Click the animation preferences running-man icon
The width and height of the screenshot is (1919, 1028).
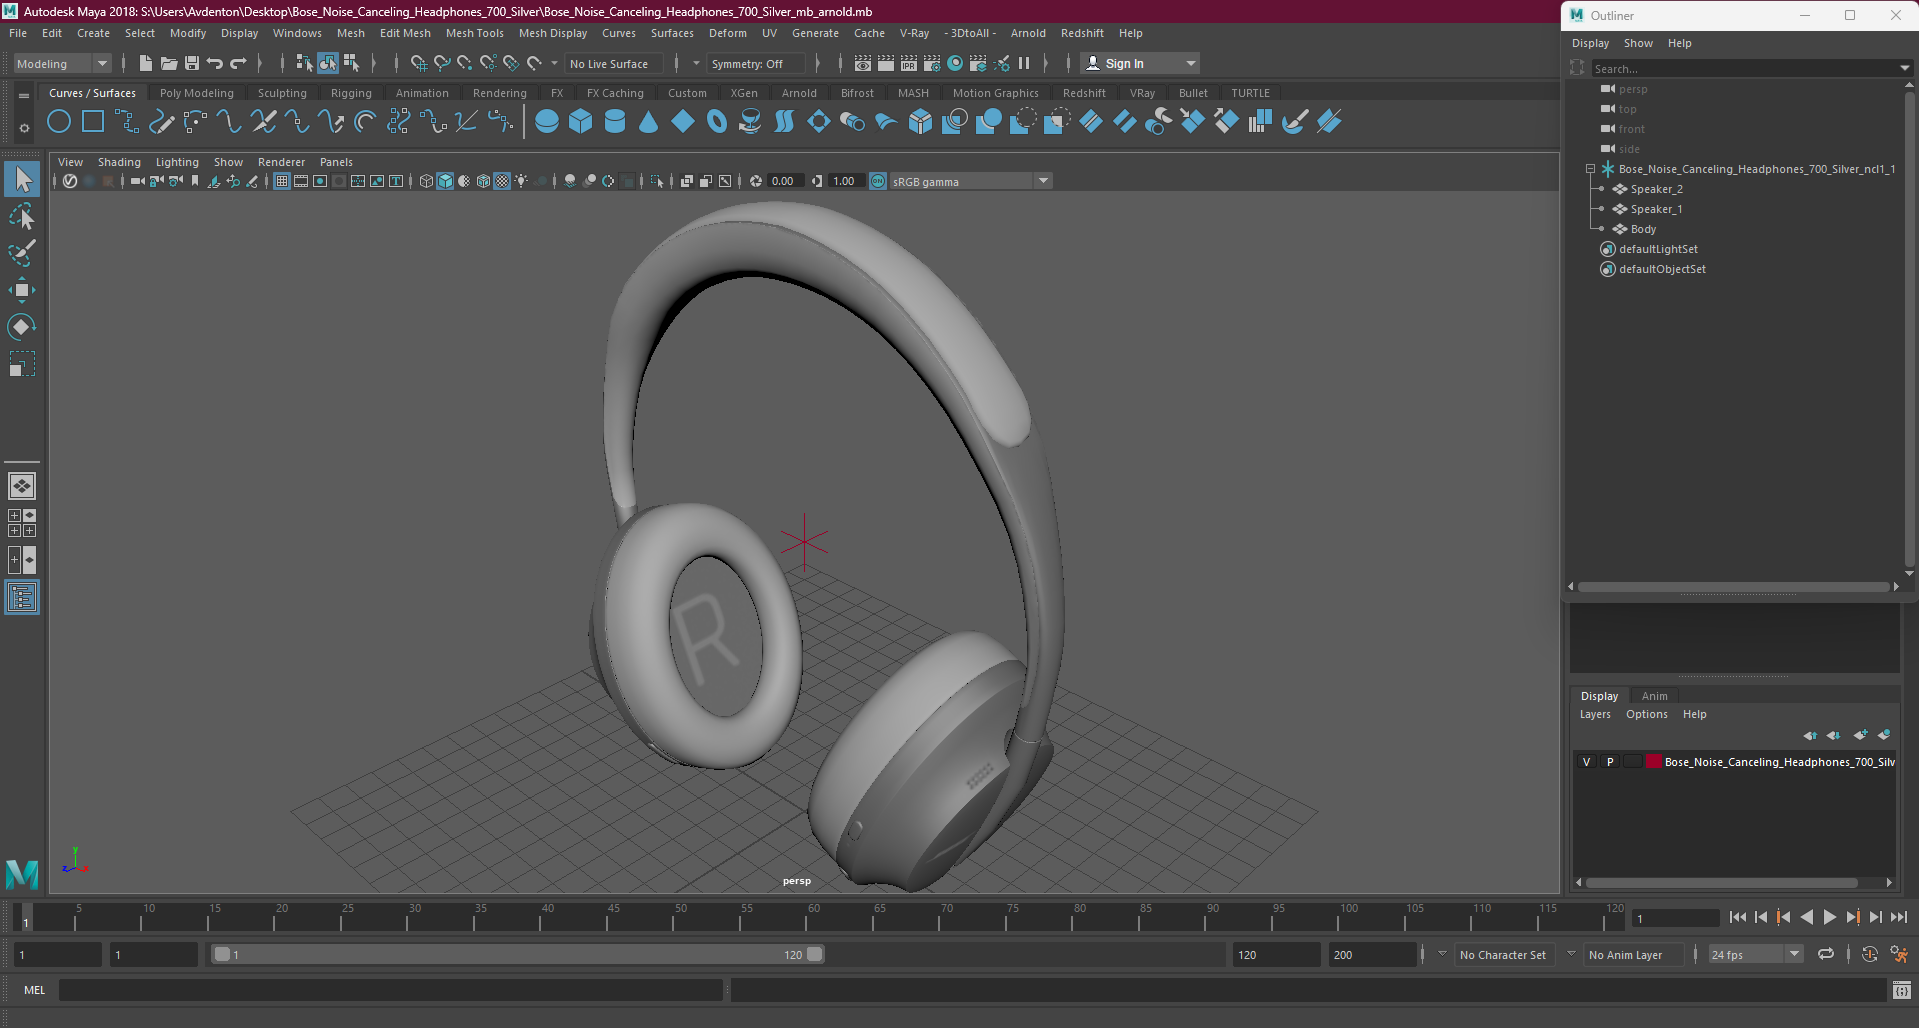click(1899, 955)
